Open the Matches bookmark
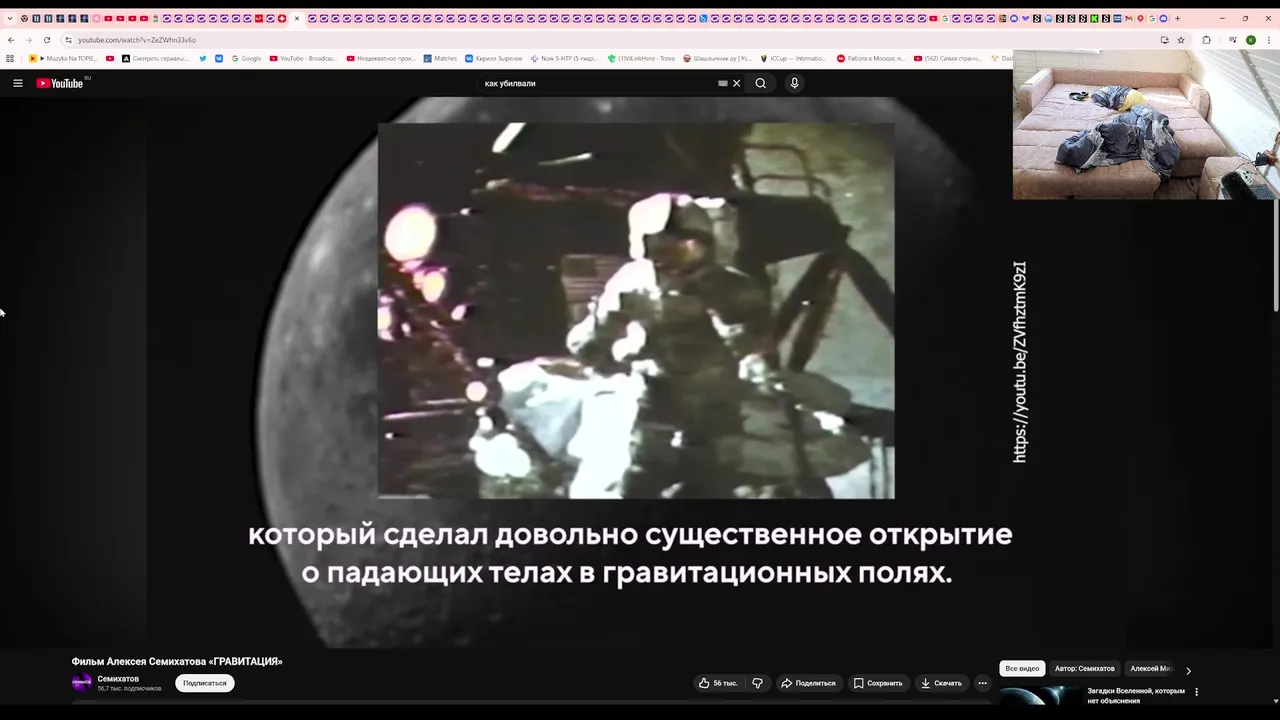Image resolution: width=1280 pixels, height=720 pixels. 440,58
